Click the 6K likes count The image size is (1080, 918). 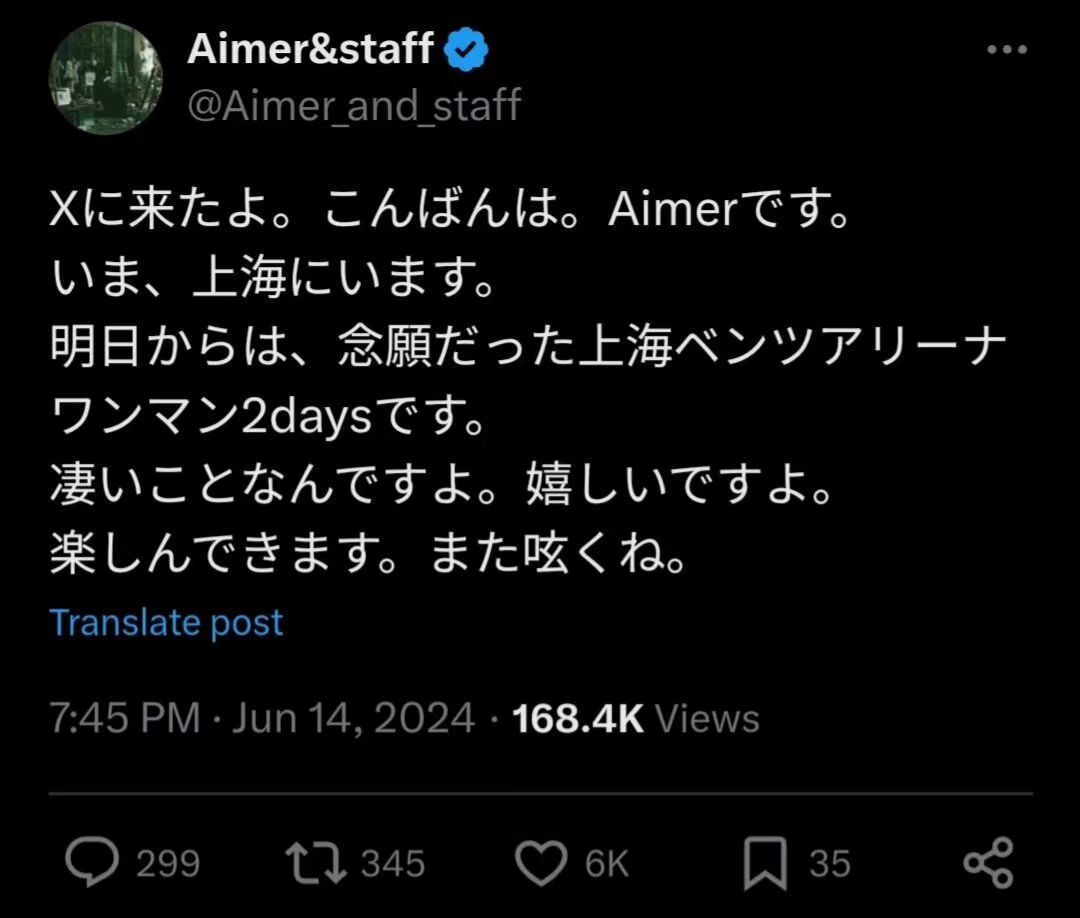click(606, 864)
